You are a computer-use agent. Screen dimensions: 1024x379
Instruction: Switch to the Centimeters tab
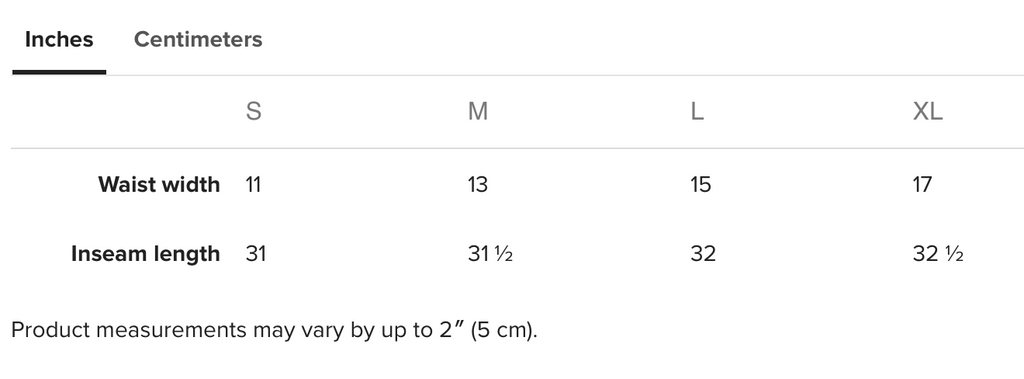point(198,39)
